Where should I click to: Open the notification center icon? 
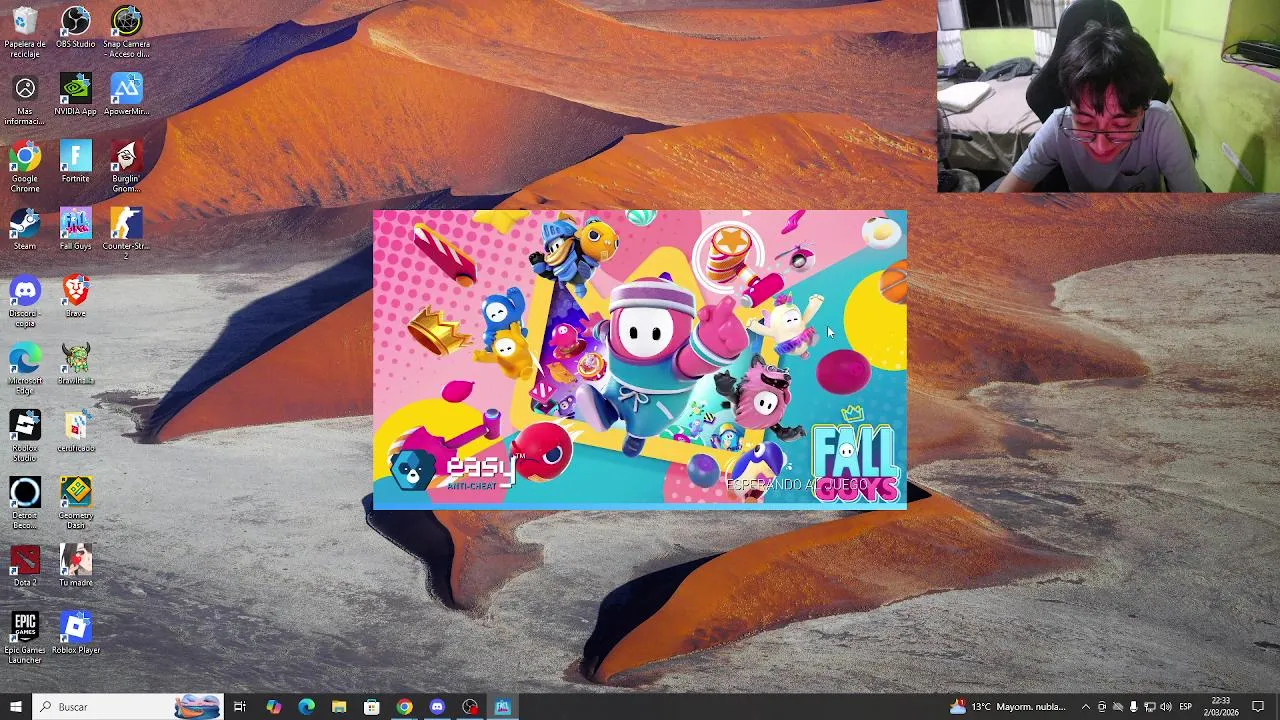pyautogui.click(x=1258, y=707)
